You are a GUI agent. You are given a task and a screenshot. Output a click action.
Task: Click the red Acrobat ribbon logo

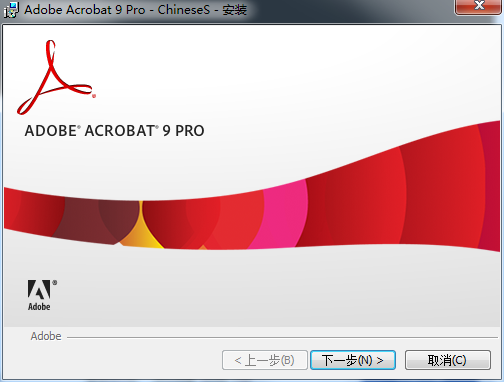(56, 77)
